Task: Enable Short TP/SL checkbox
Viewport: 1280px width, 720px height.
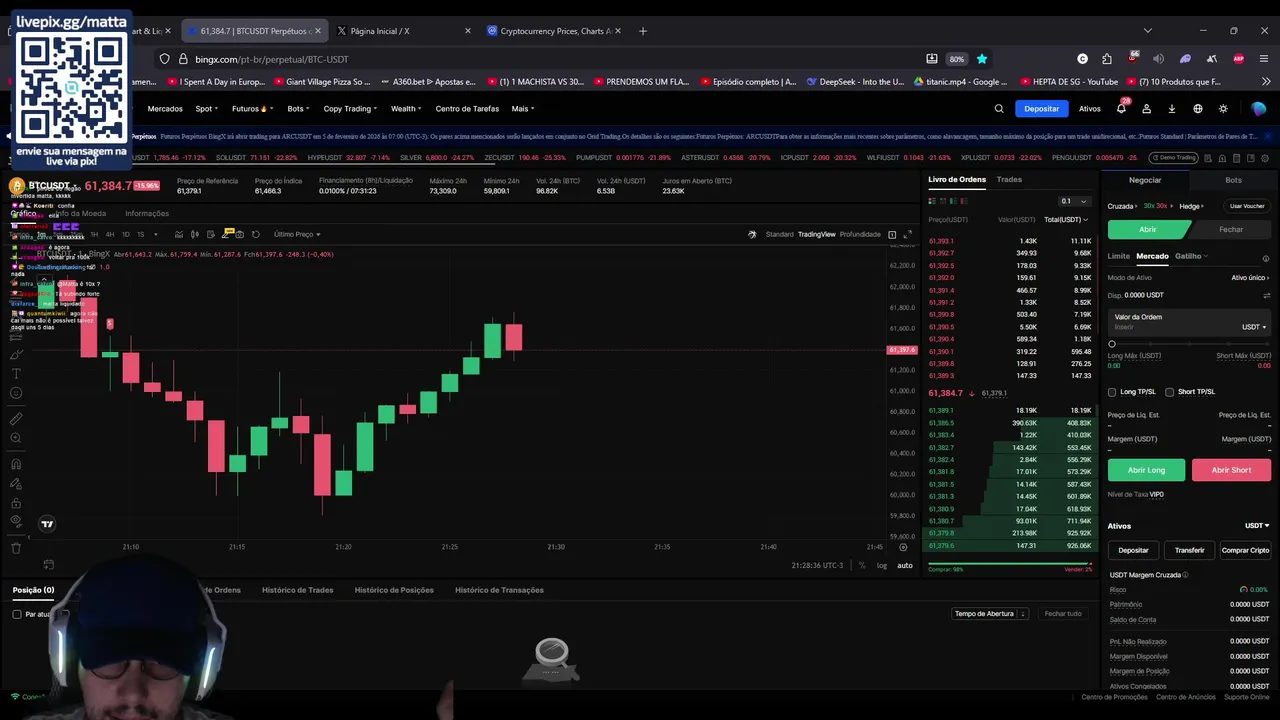Action: (x=1170, y=392)
